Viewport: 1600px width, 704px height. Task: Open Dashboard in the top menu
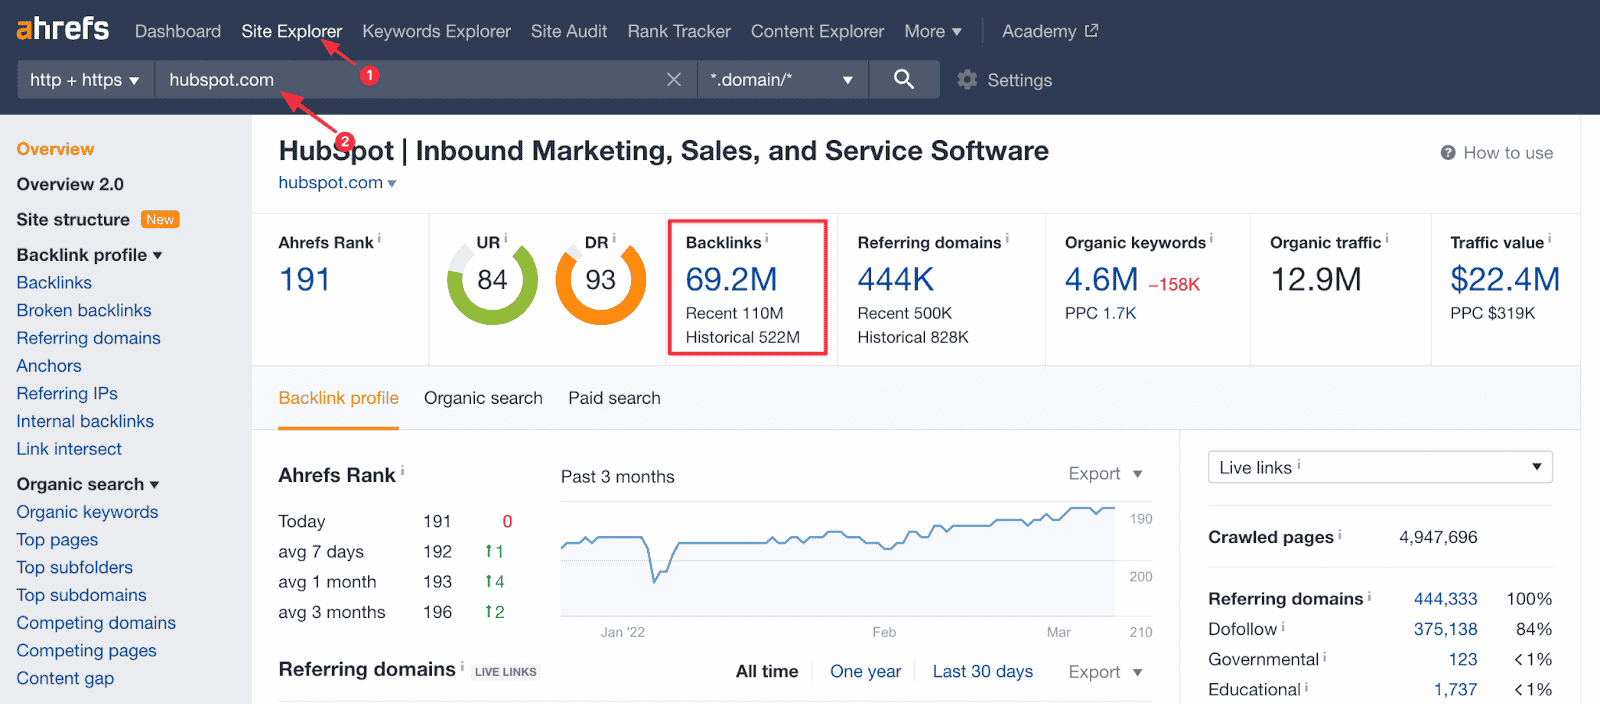[178, 31]
